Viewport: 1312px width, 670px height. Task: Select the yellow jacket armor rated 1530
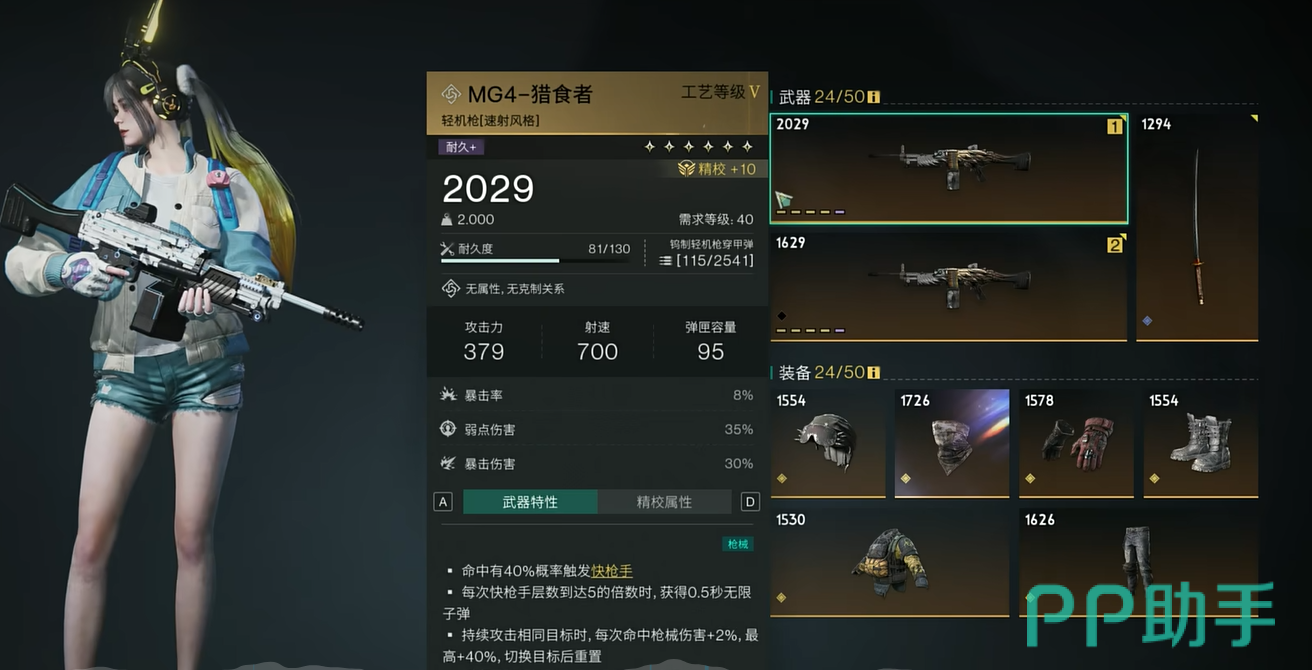[x=890, y=562]
